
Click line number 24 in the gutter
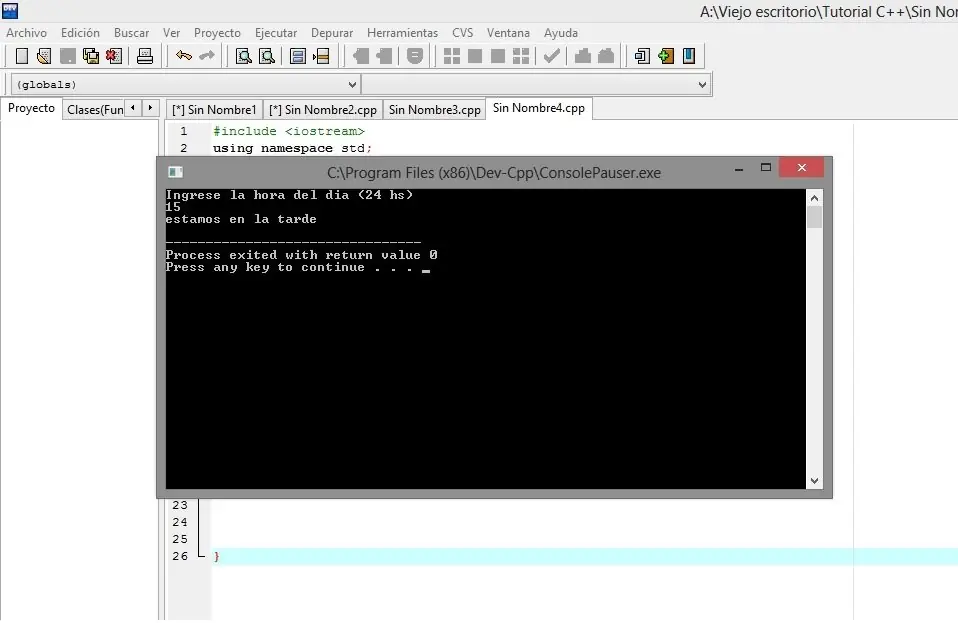180,522
